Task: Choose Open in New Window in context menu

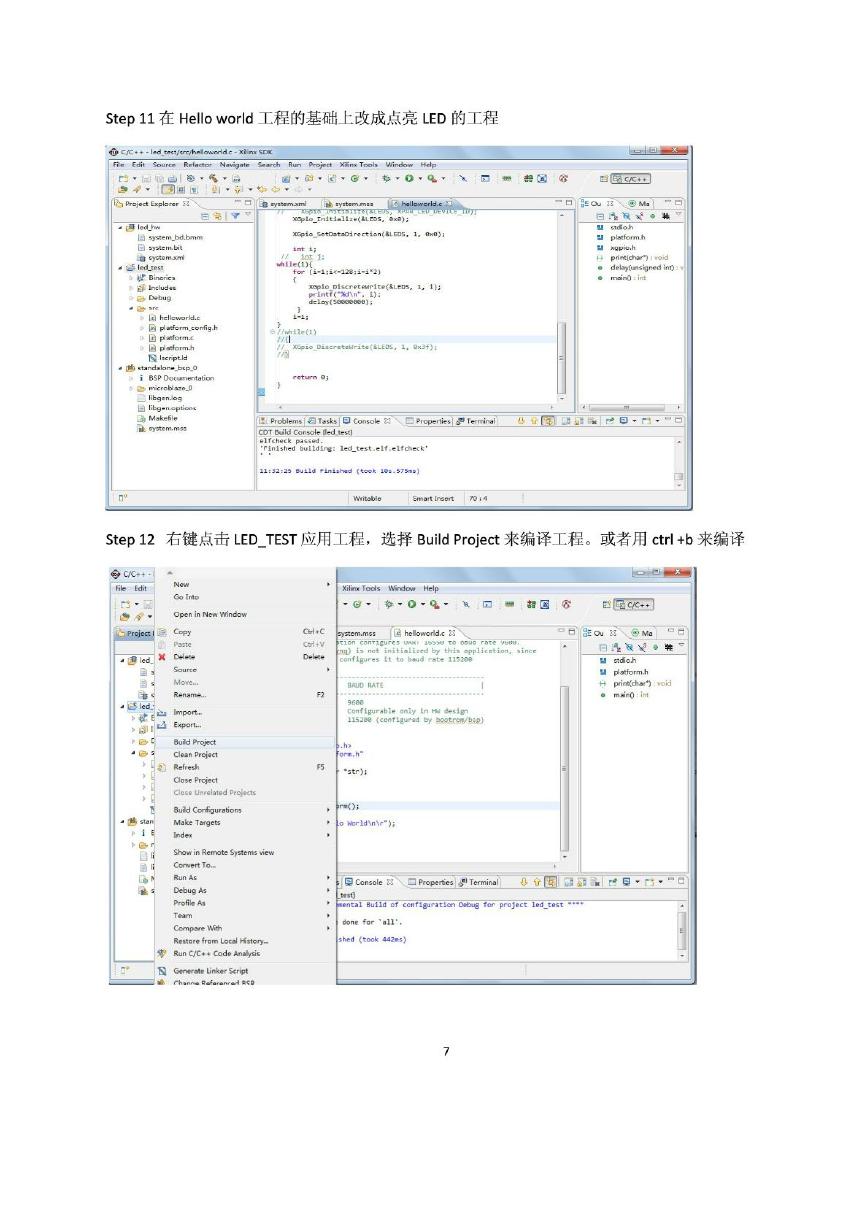Action: pos(243,614)
